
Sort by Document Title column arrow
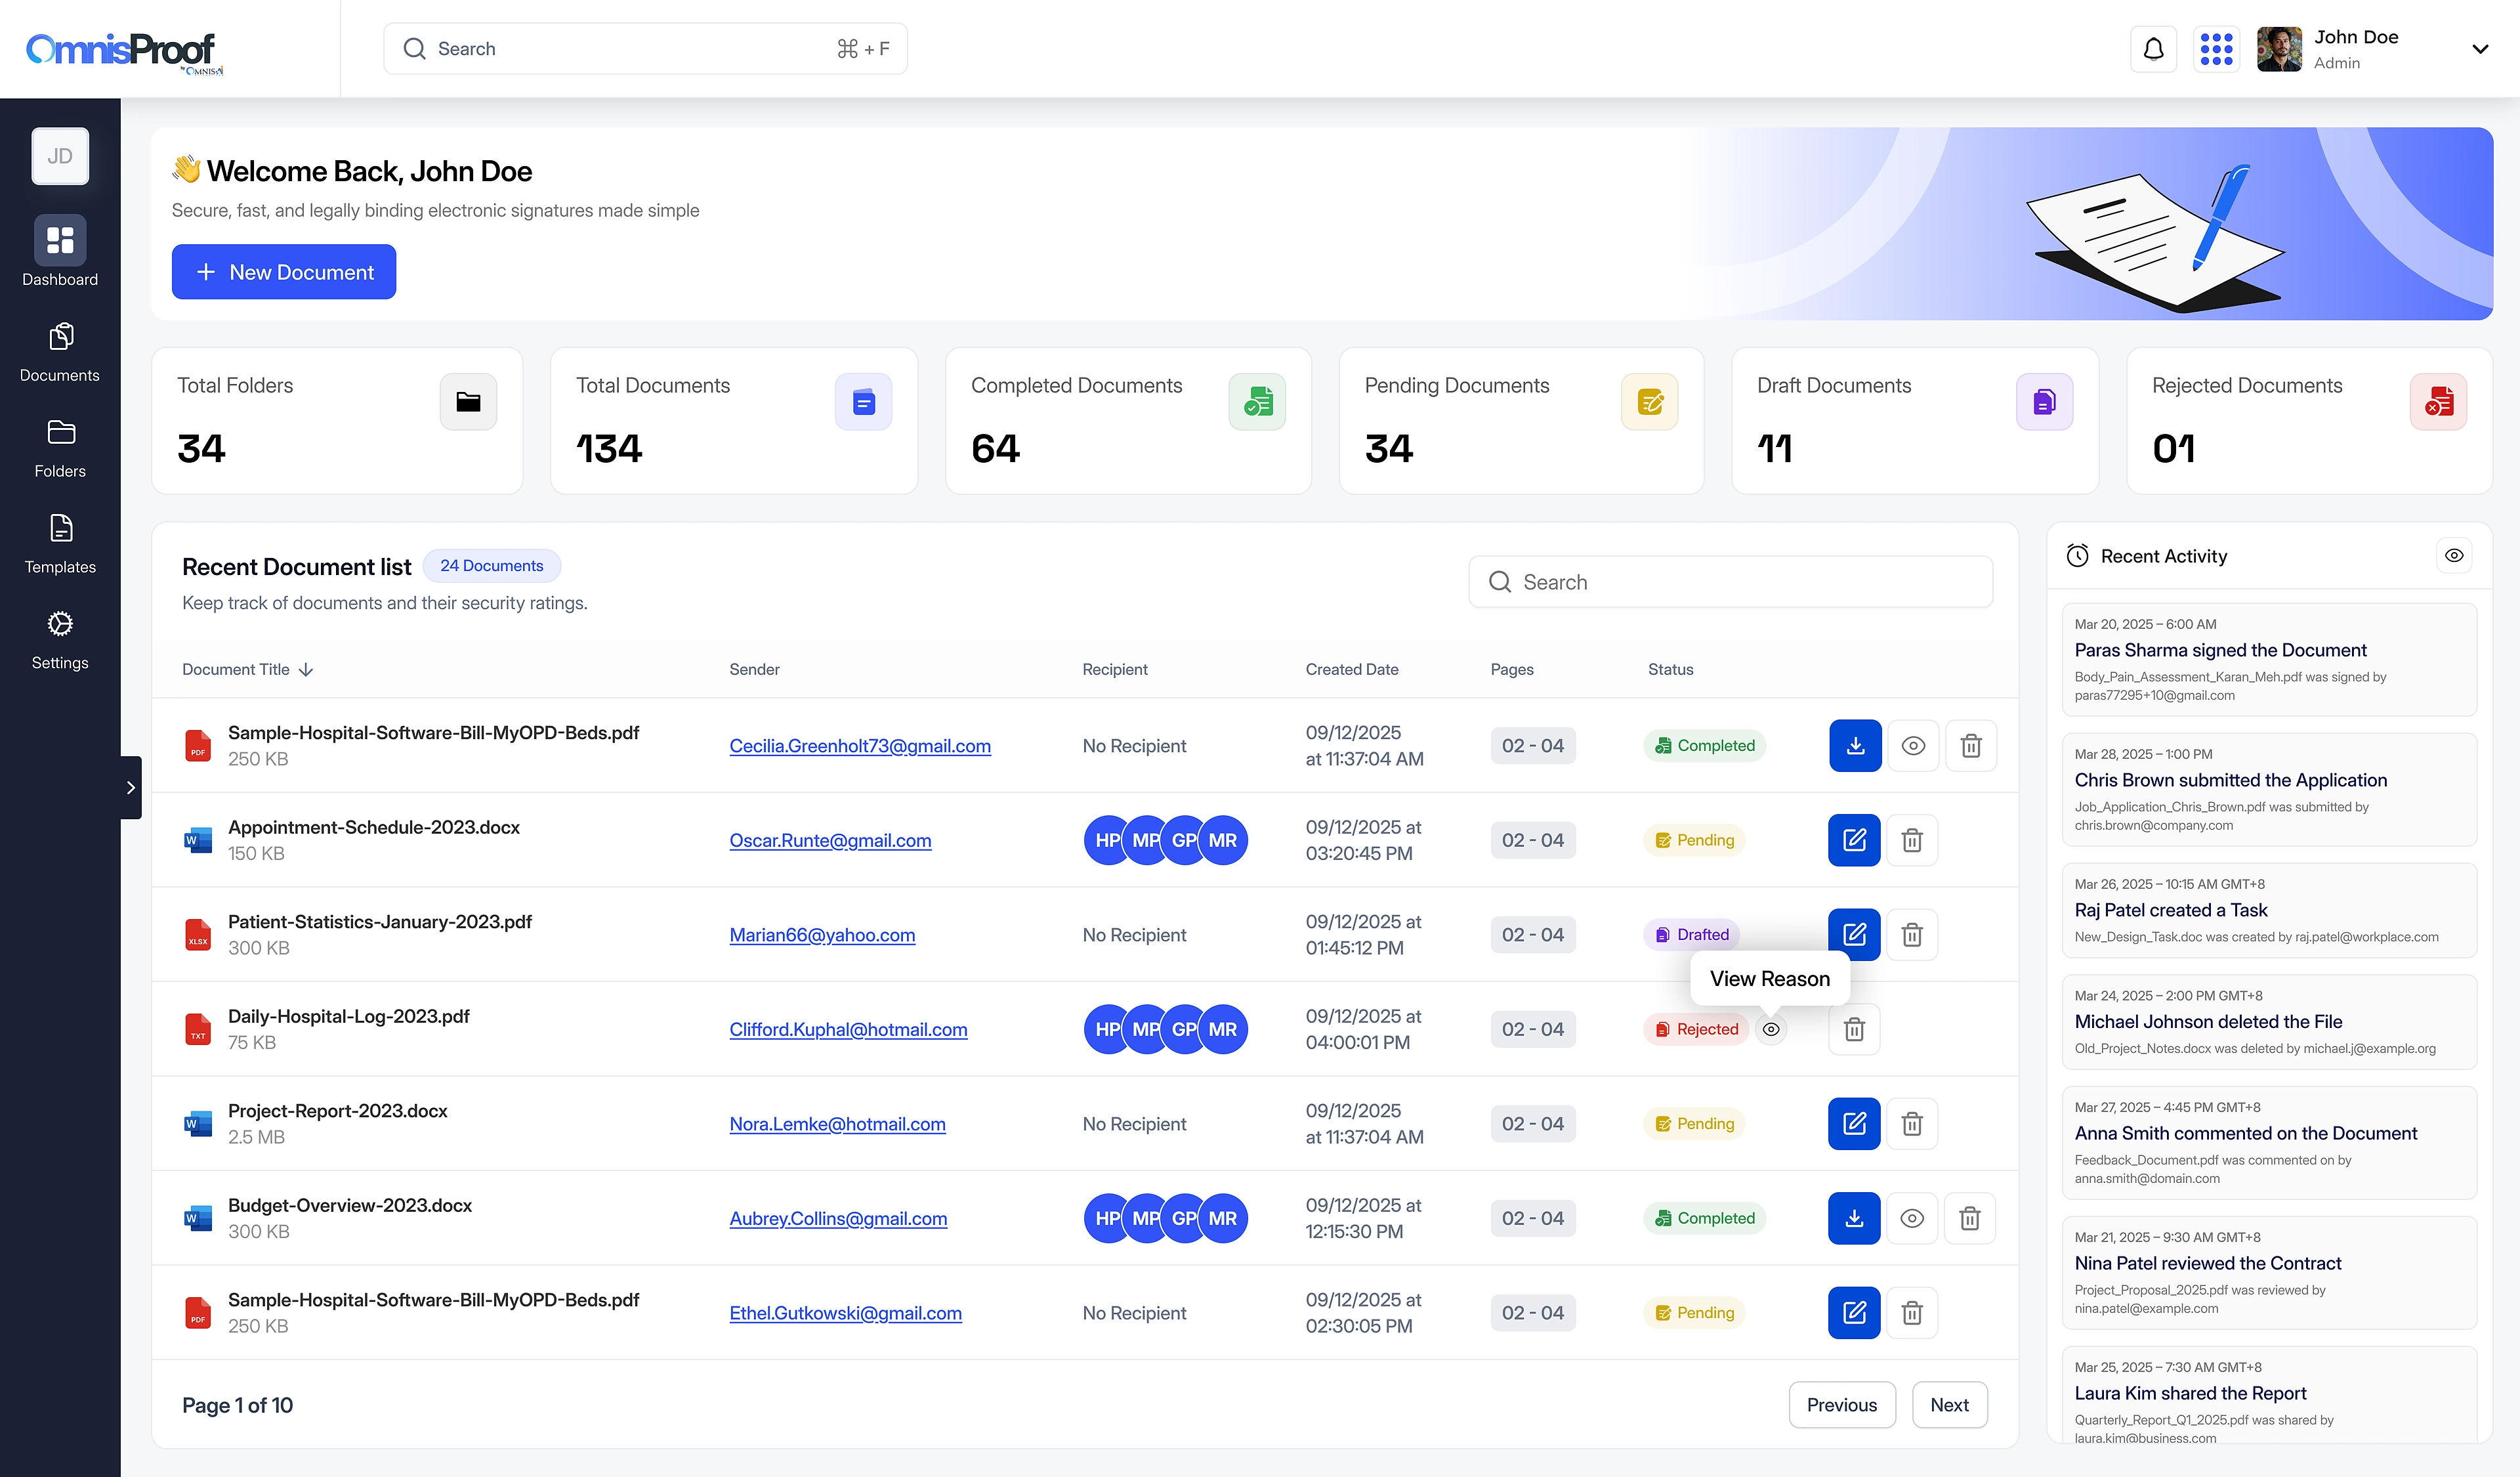pyautogui.click(x=306, y=670)
